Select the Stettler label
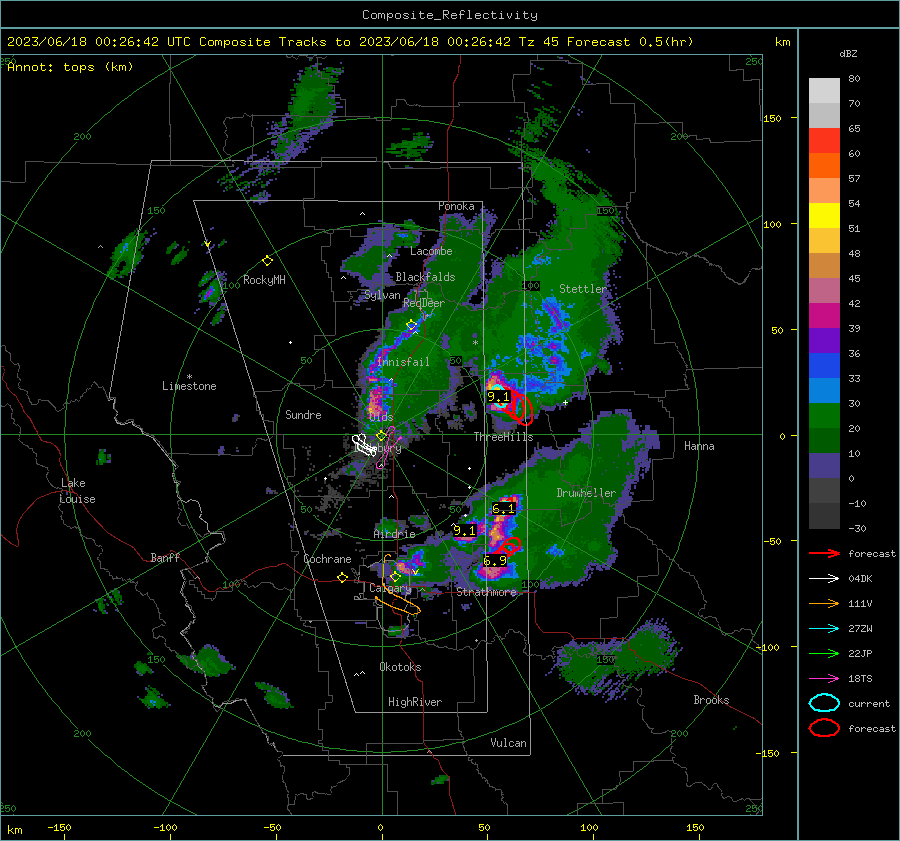 pos(583,289)
